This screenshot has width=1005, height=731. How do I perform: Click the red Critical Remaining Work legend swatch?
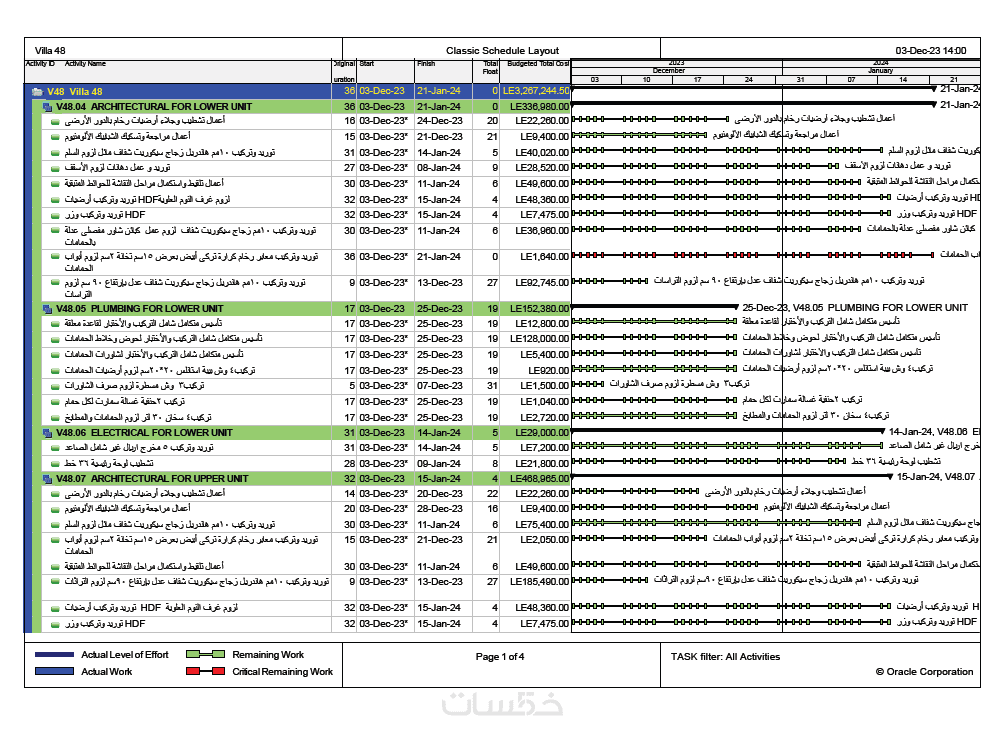205,671
